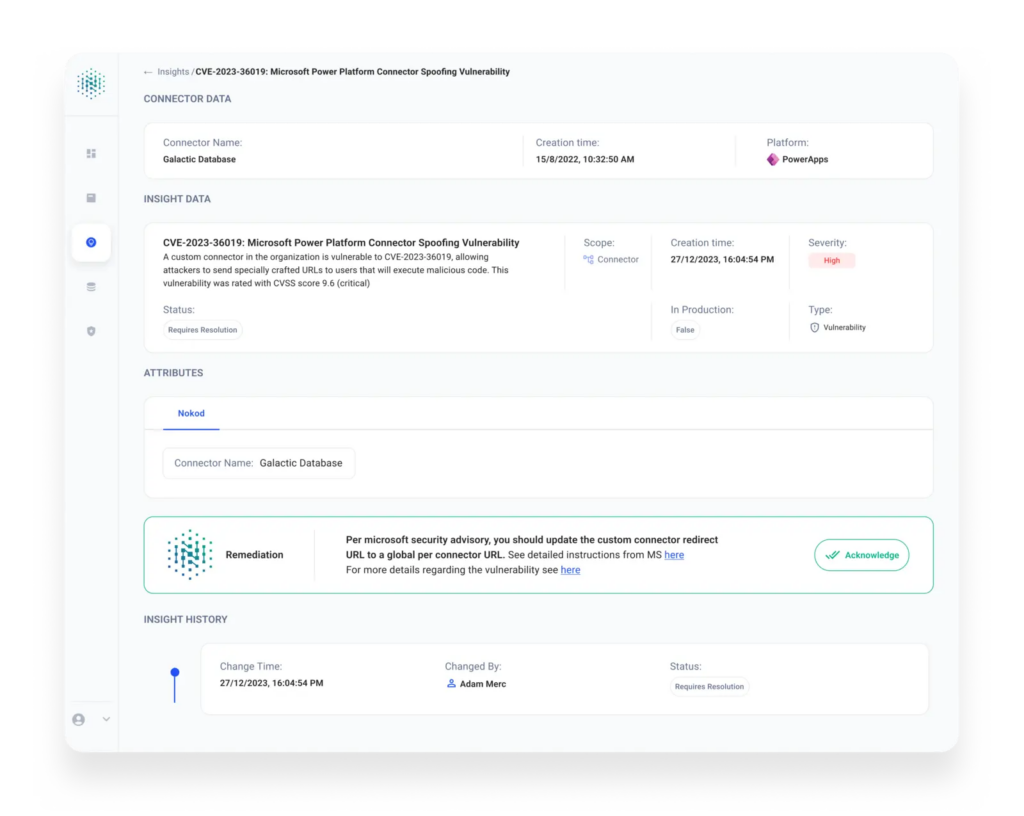The image size is (1024, 816).
Task: Open the highlighted Insights sidebar icon
Action: [91, 242]
